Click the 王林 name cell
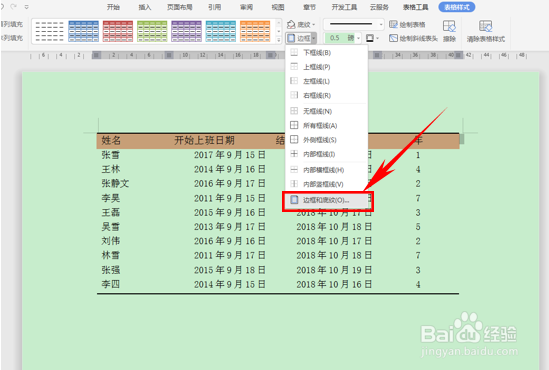Viewport: 549px width, 370px height. click(x=111, y=169)
